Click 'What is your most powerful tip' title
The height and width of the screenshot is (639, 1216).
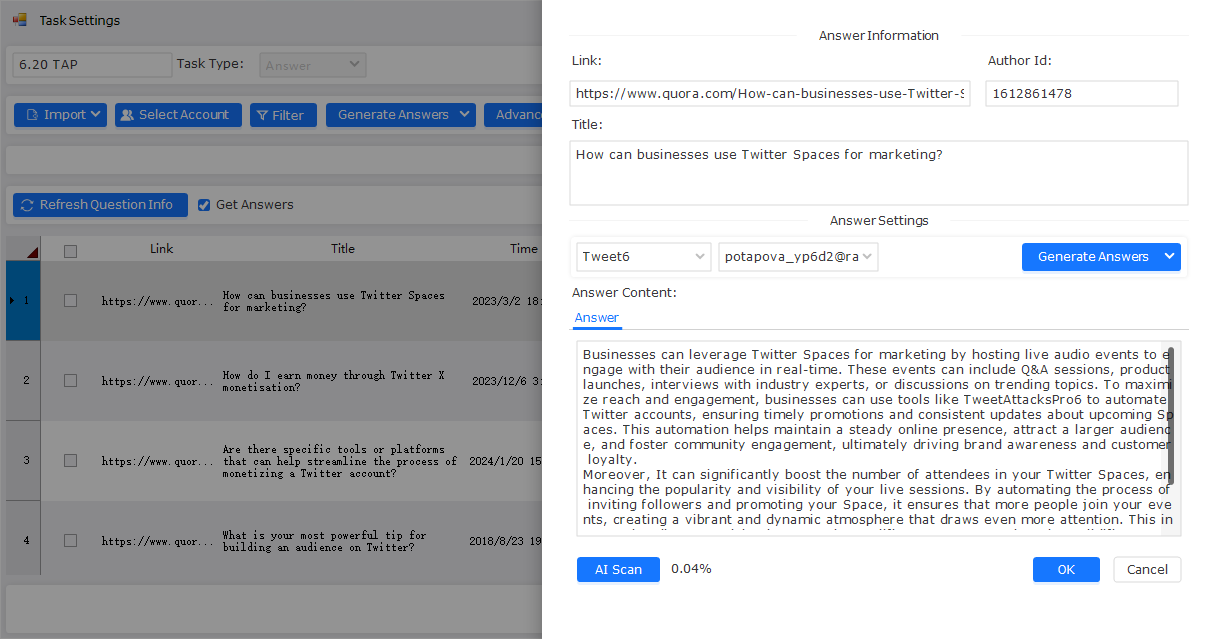325,541
